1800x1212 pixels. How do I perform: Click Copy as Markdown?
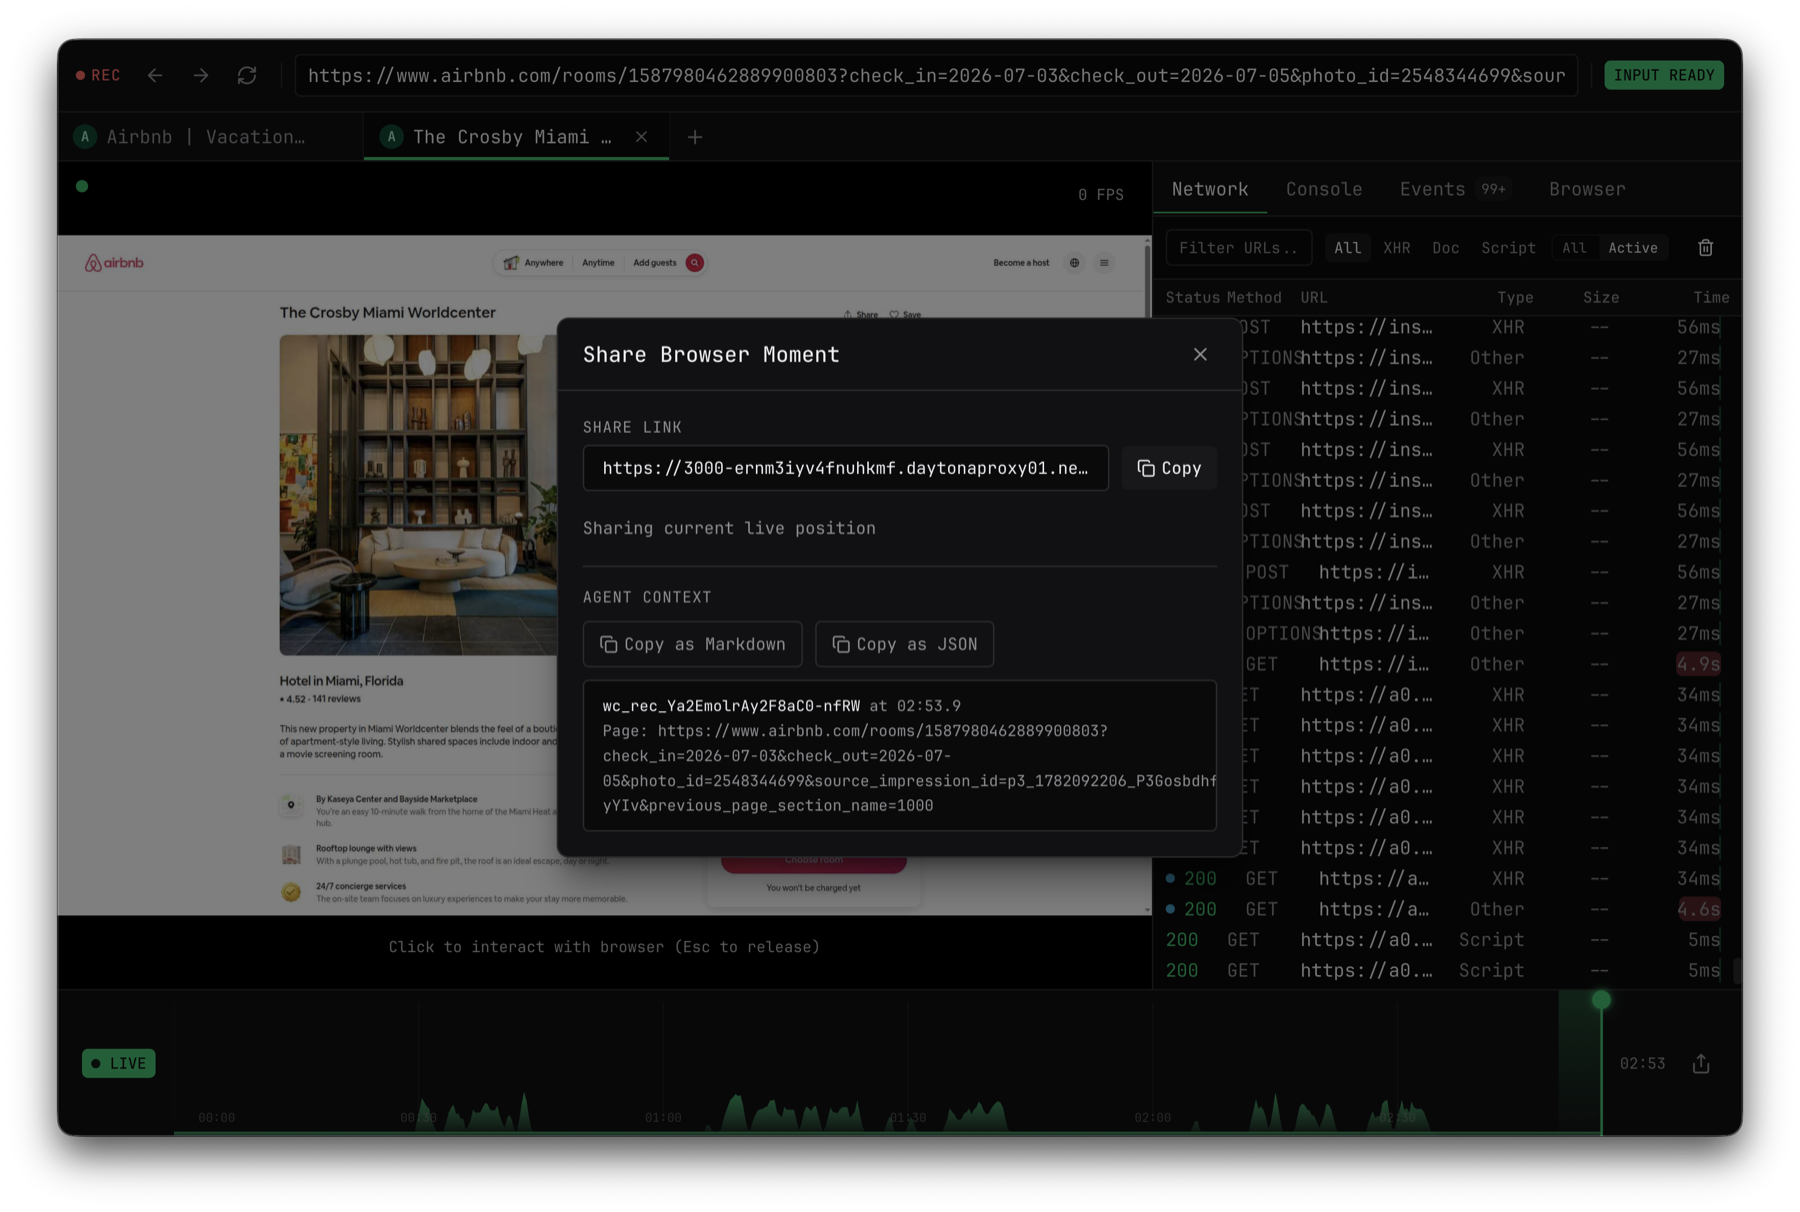(692, 645)
